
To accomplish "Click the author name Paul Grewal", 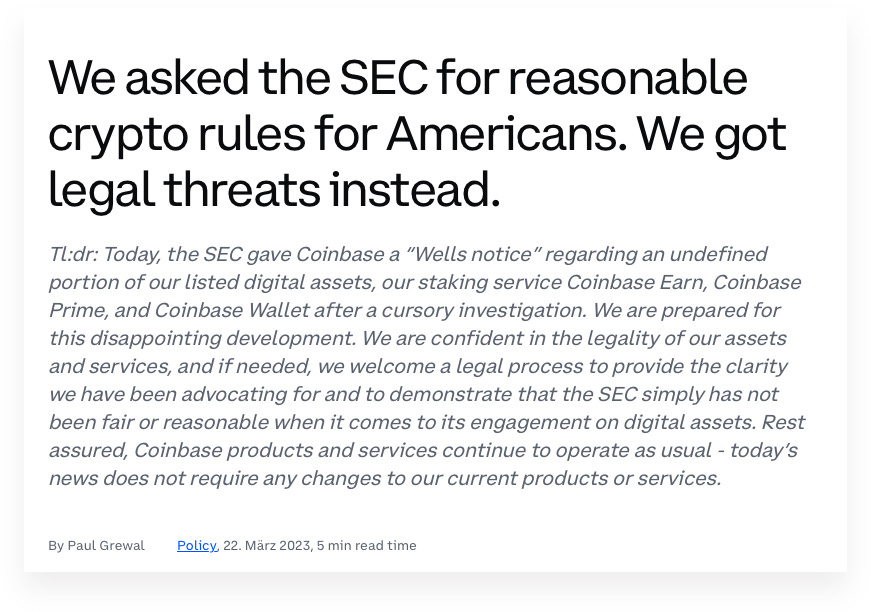I will pos(106,545).
